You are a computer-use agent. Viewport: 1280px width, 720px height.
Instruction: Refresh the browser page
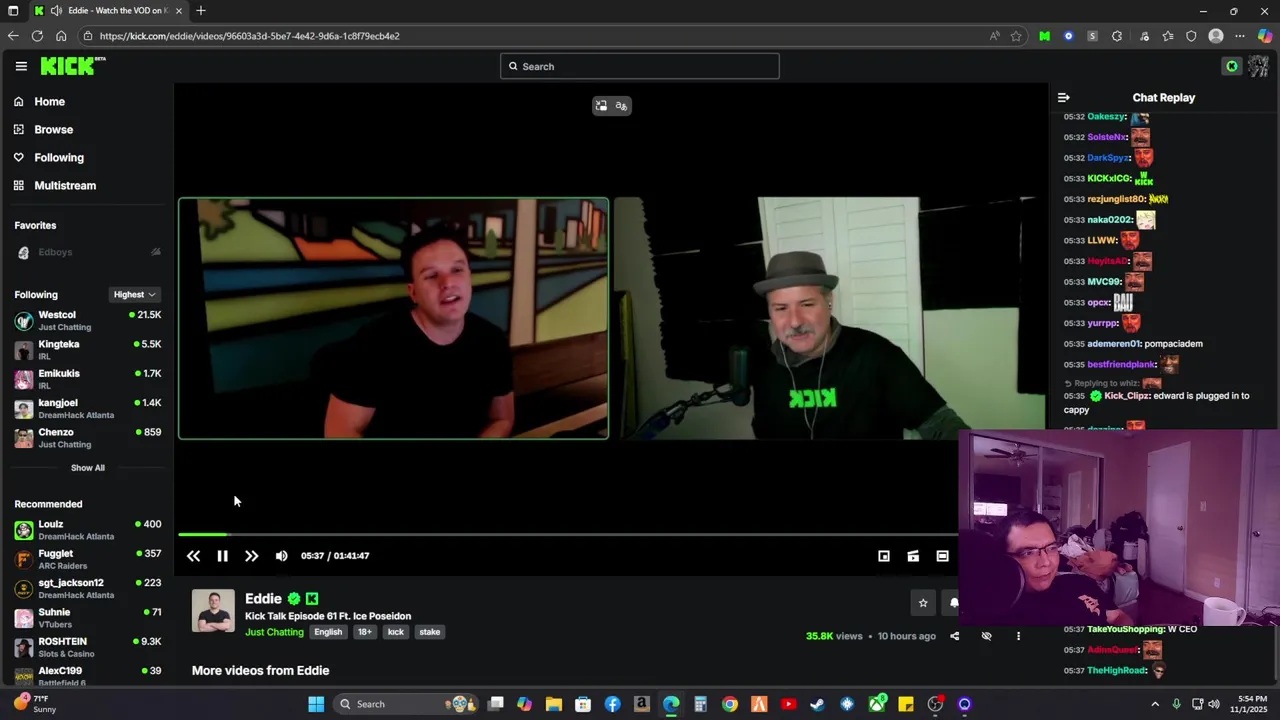(37, 36)
